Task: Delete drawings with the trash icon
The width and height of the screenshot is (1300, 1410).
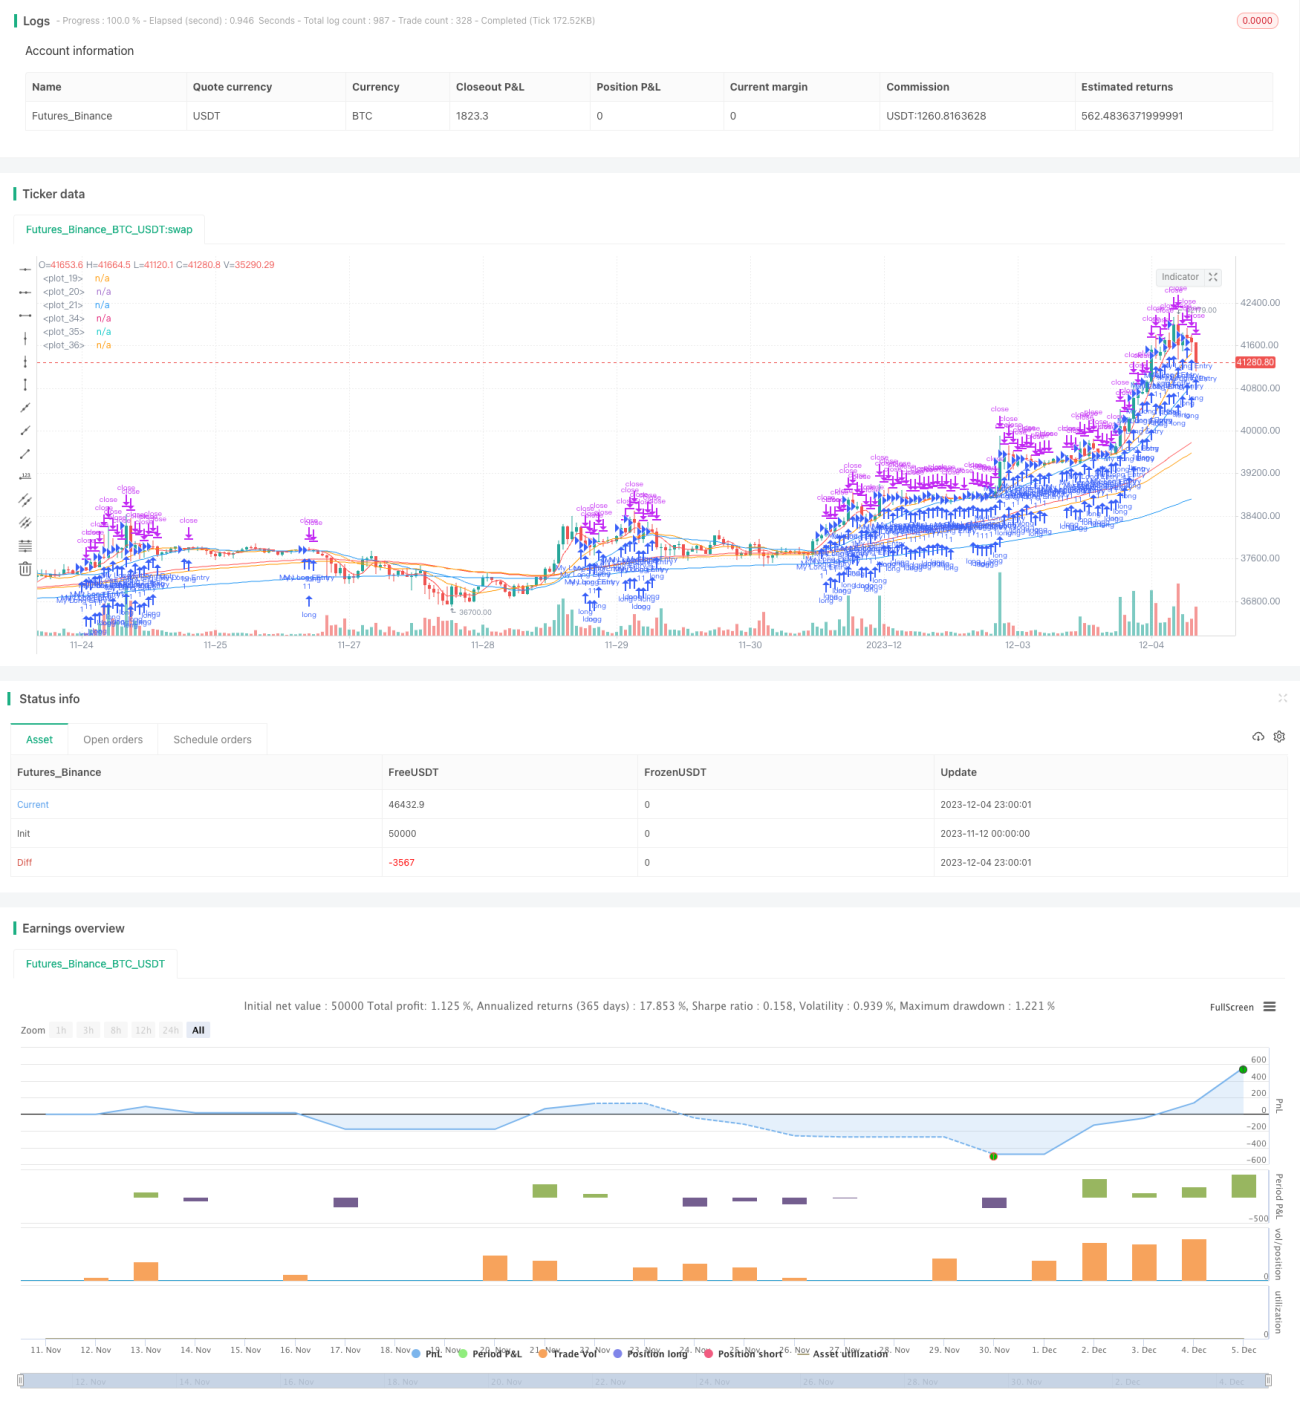Action: [x=25, y=569]
